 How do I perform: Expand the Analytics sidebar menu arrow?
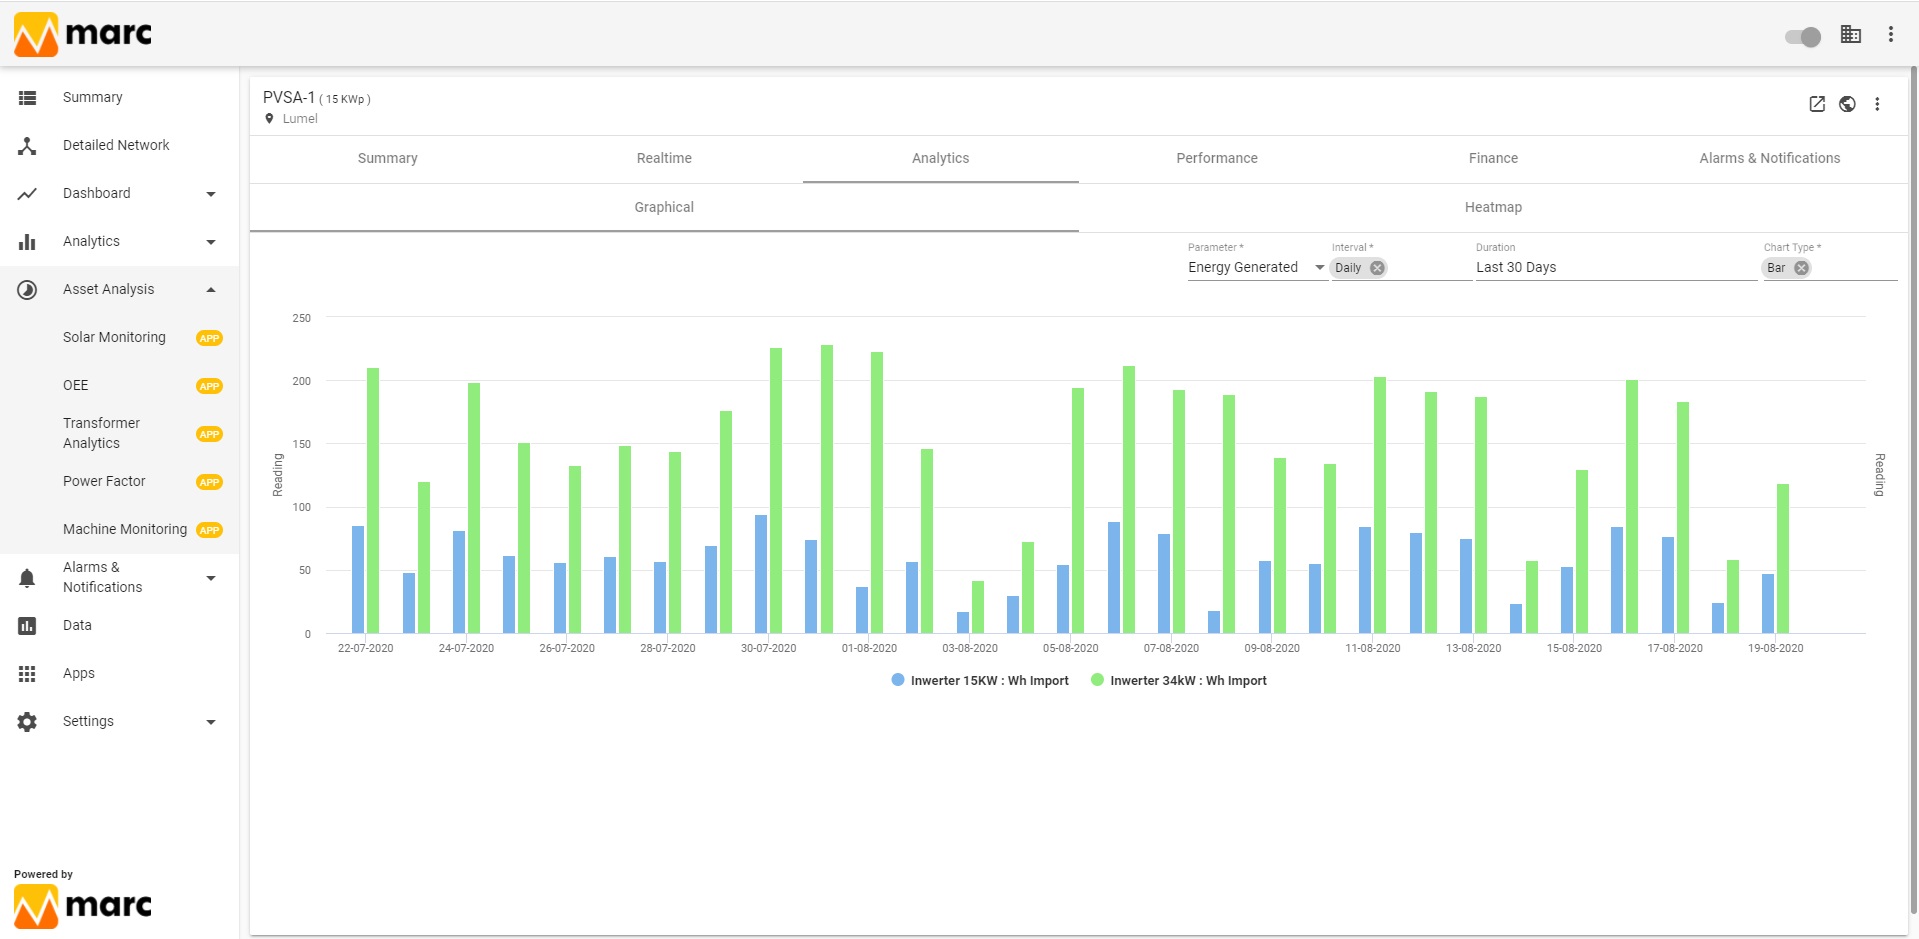click(211, 242)
